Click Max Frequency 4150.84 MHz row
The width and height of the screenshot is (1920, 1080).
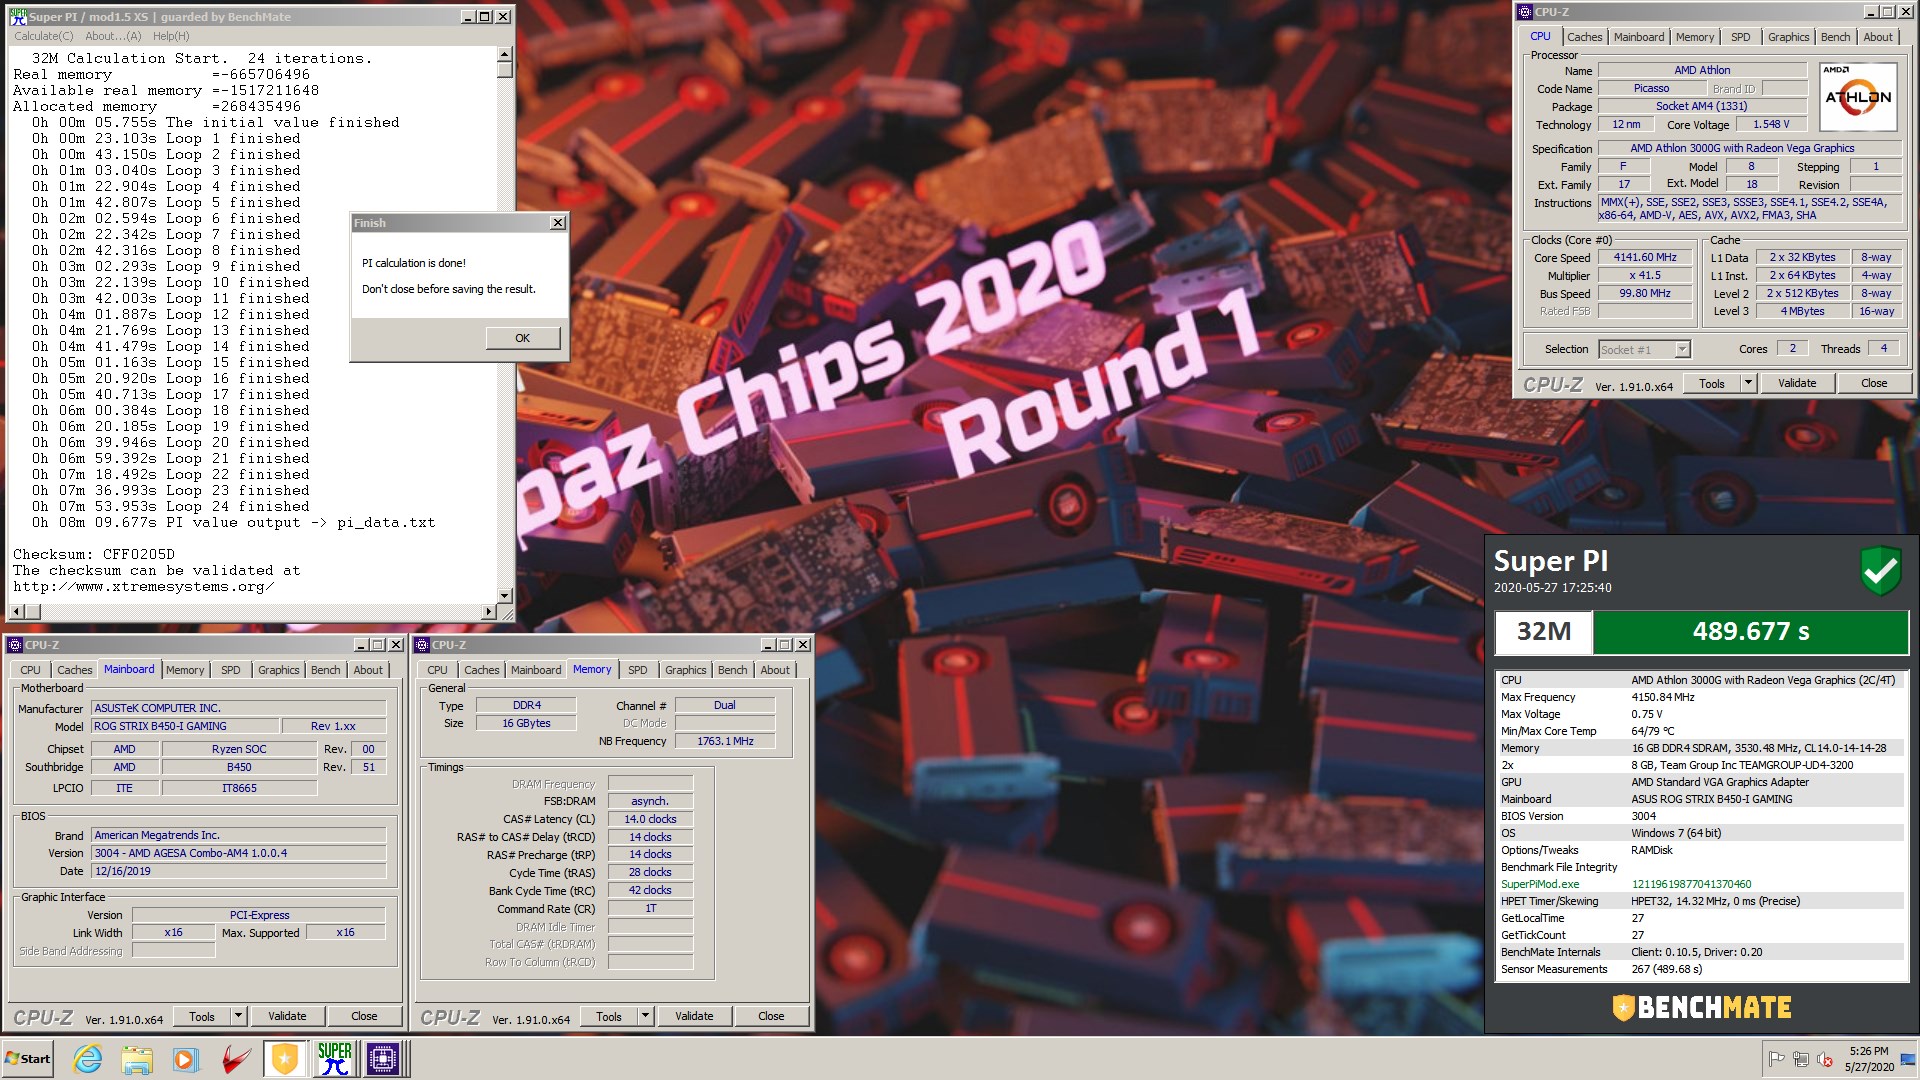1700,697
